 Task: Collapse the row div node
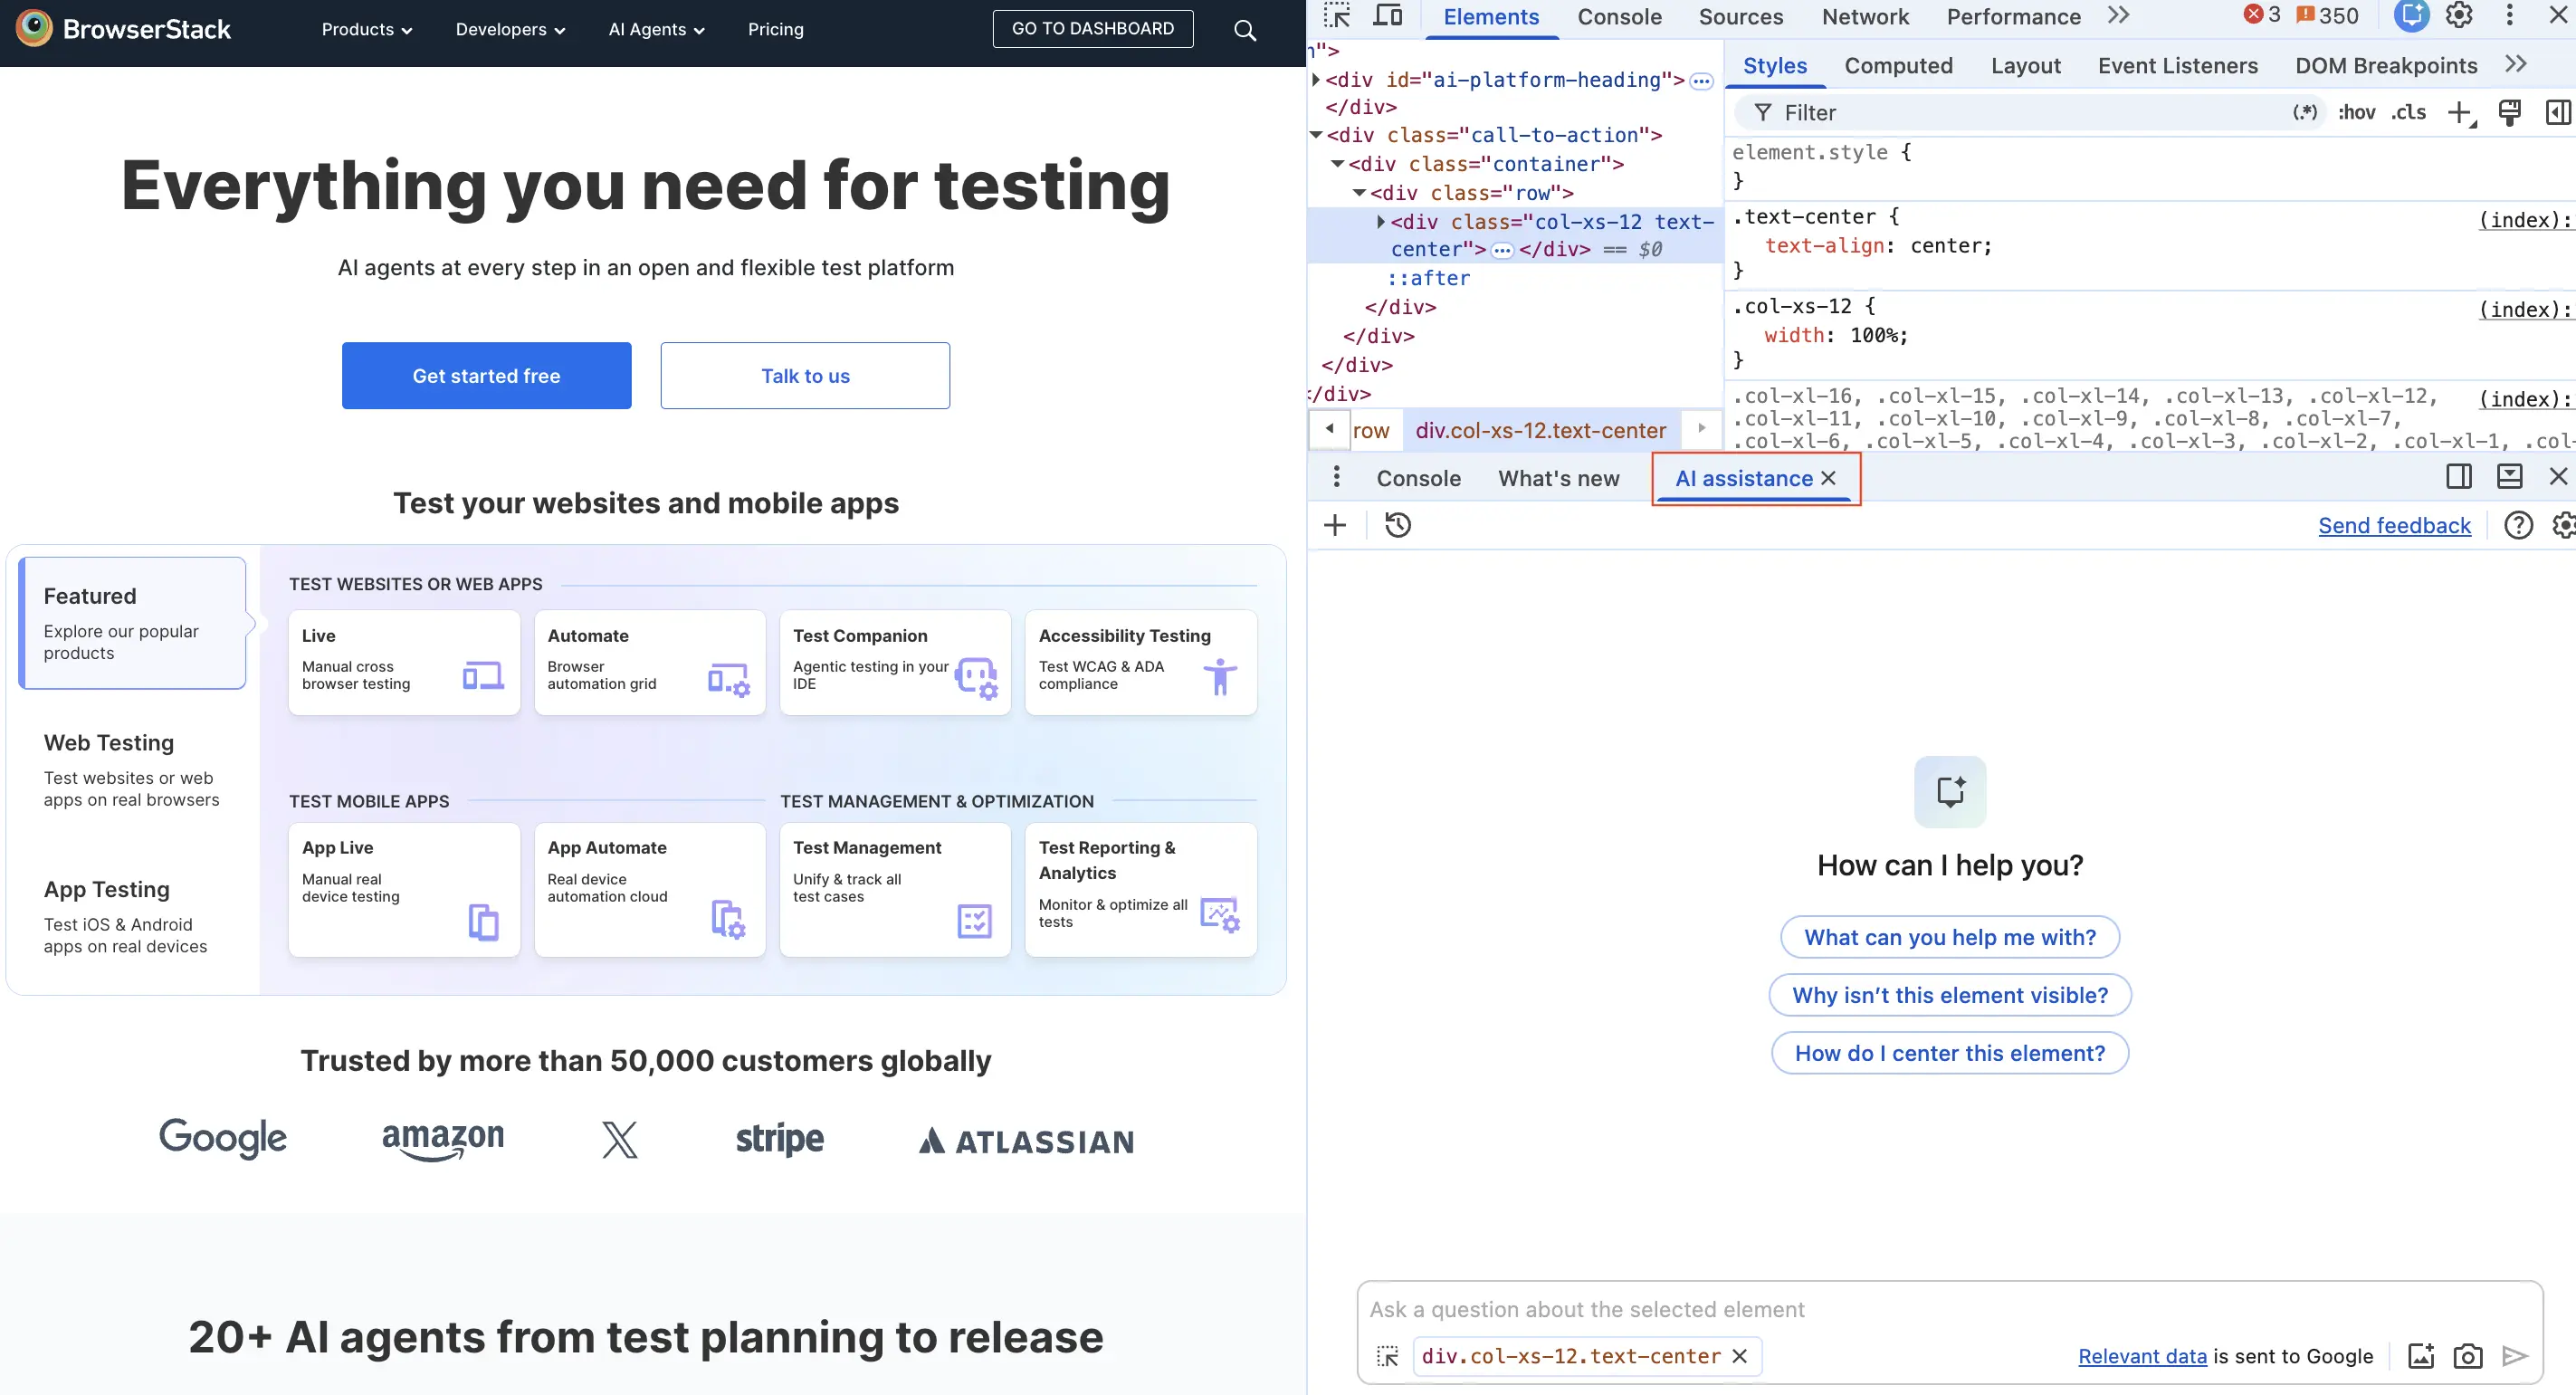tap(1359, 192)
